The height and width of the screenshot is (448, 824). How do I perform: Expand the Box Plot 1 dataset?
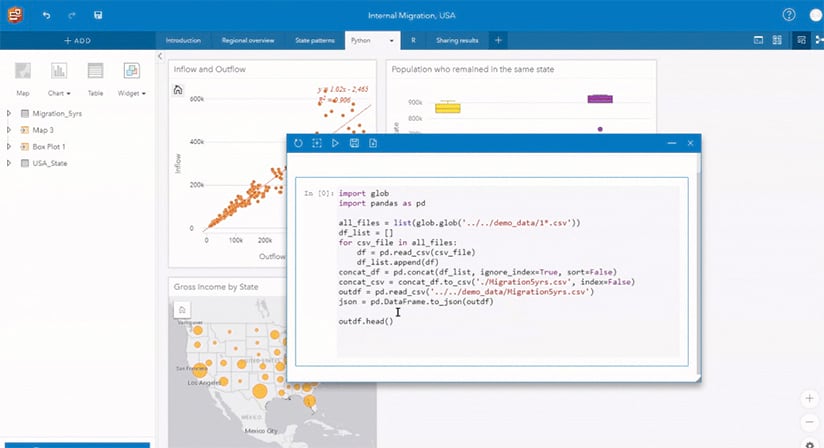8,147
